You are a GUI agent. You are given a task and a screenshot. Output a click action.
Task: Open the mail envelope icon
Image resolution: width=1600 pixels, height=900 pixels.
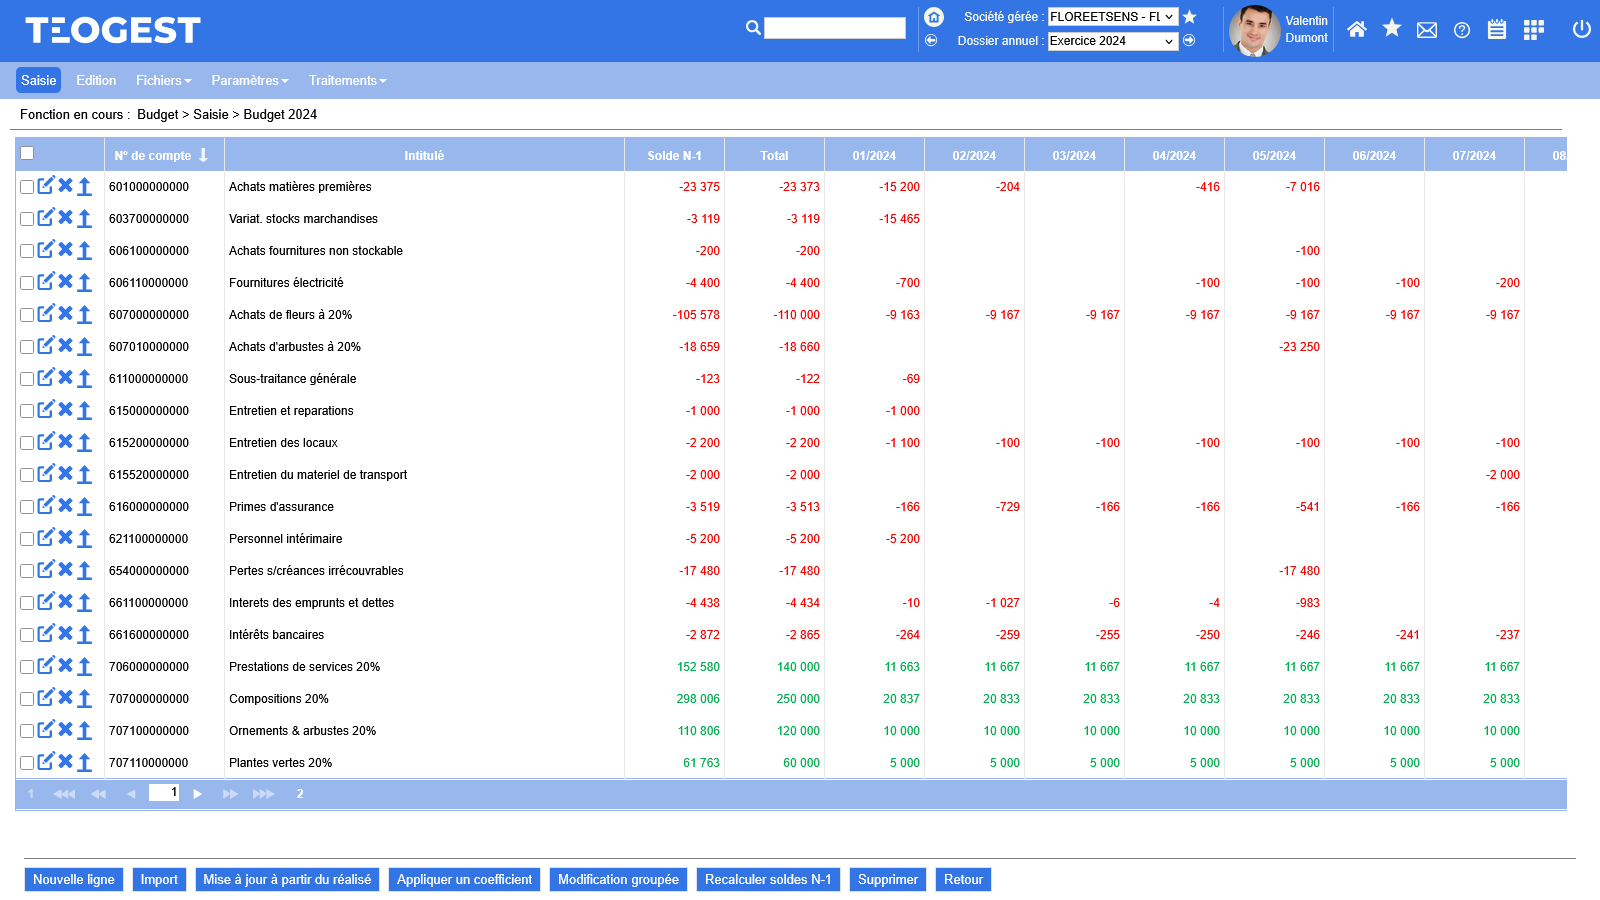pos(1427,30)
